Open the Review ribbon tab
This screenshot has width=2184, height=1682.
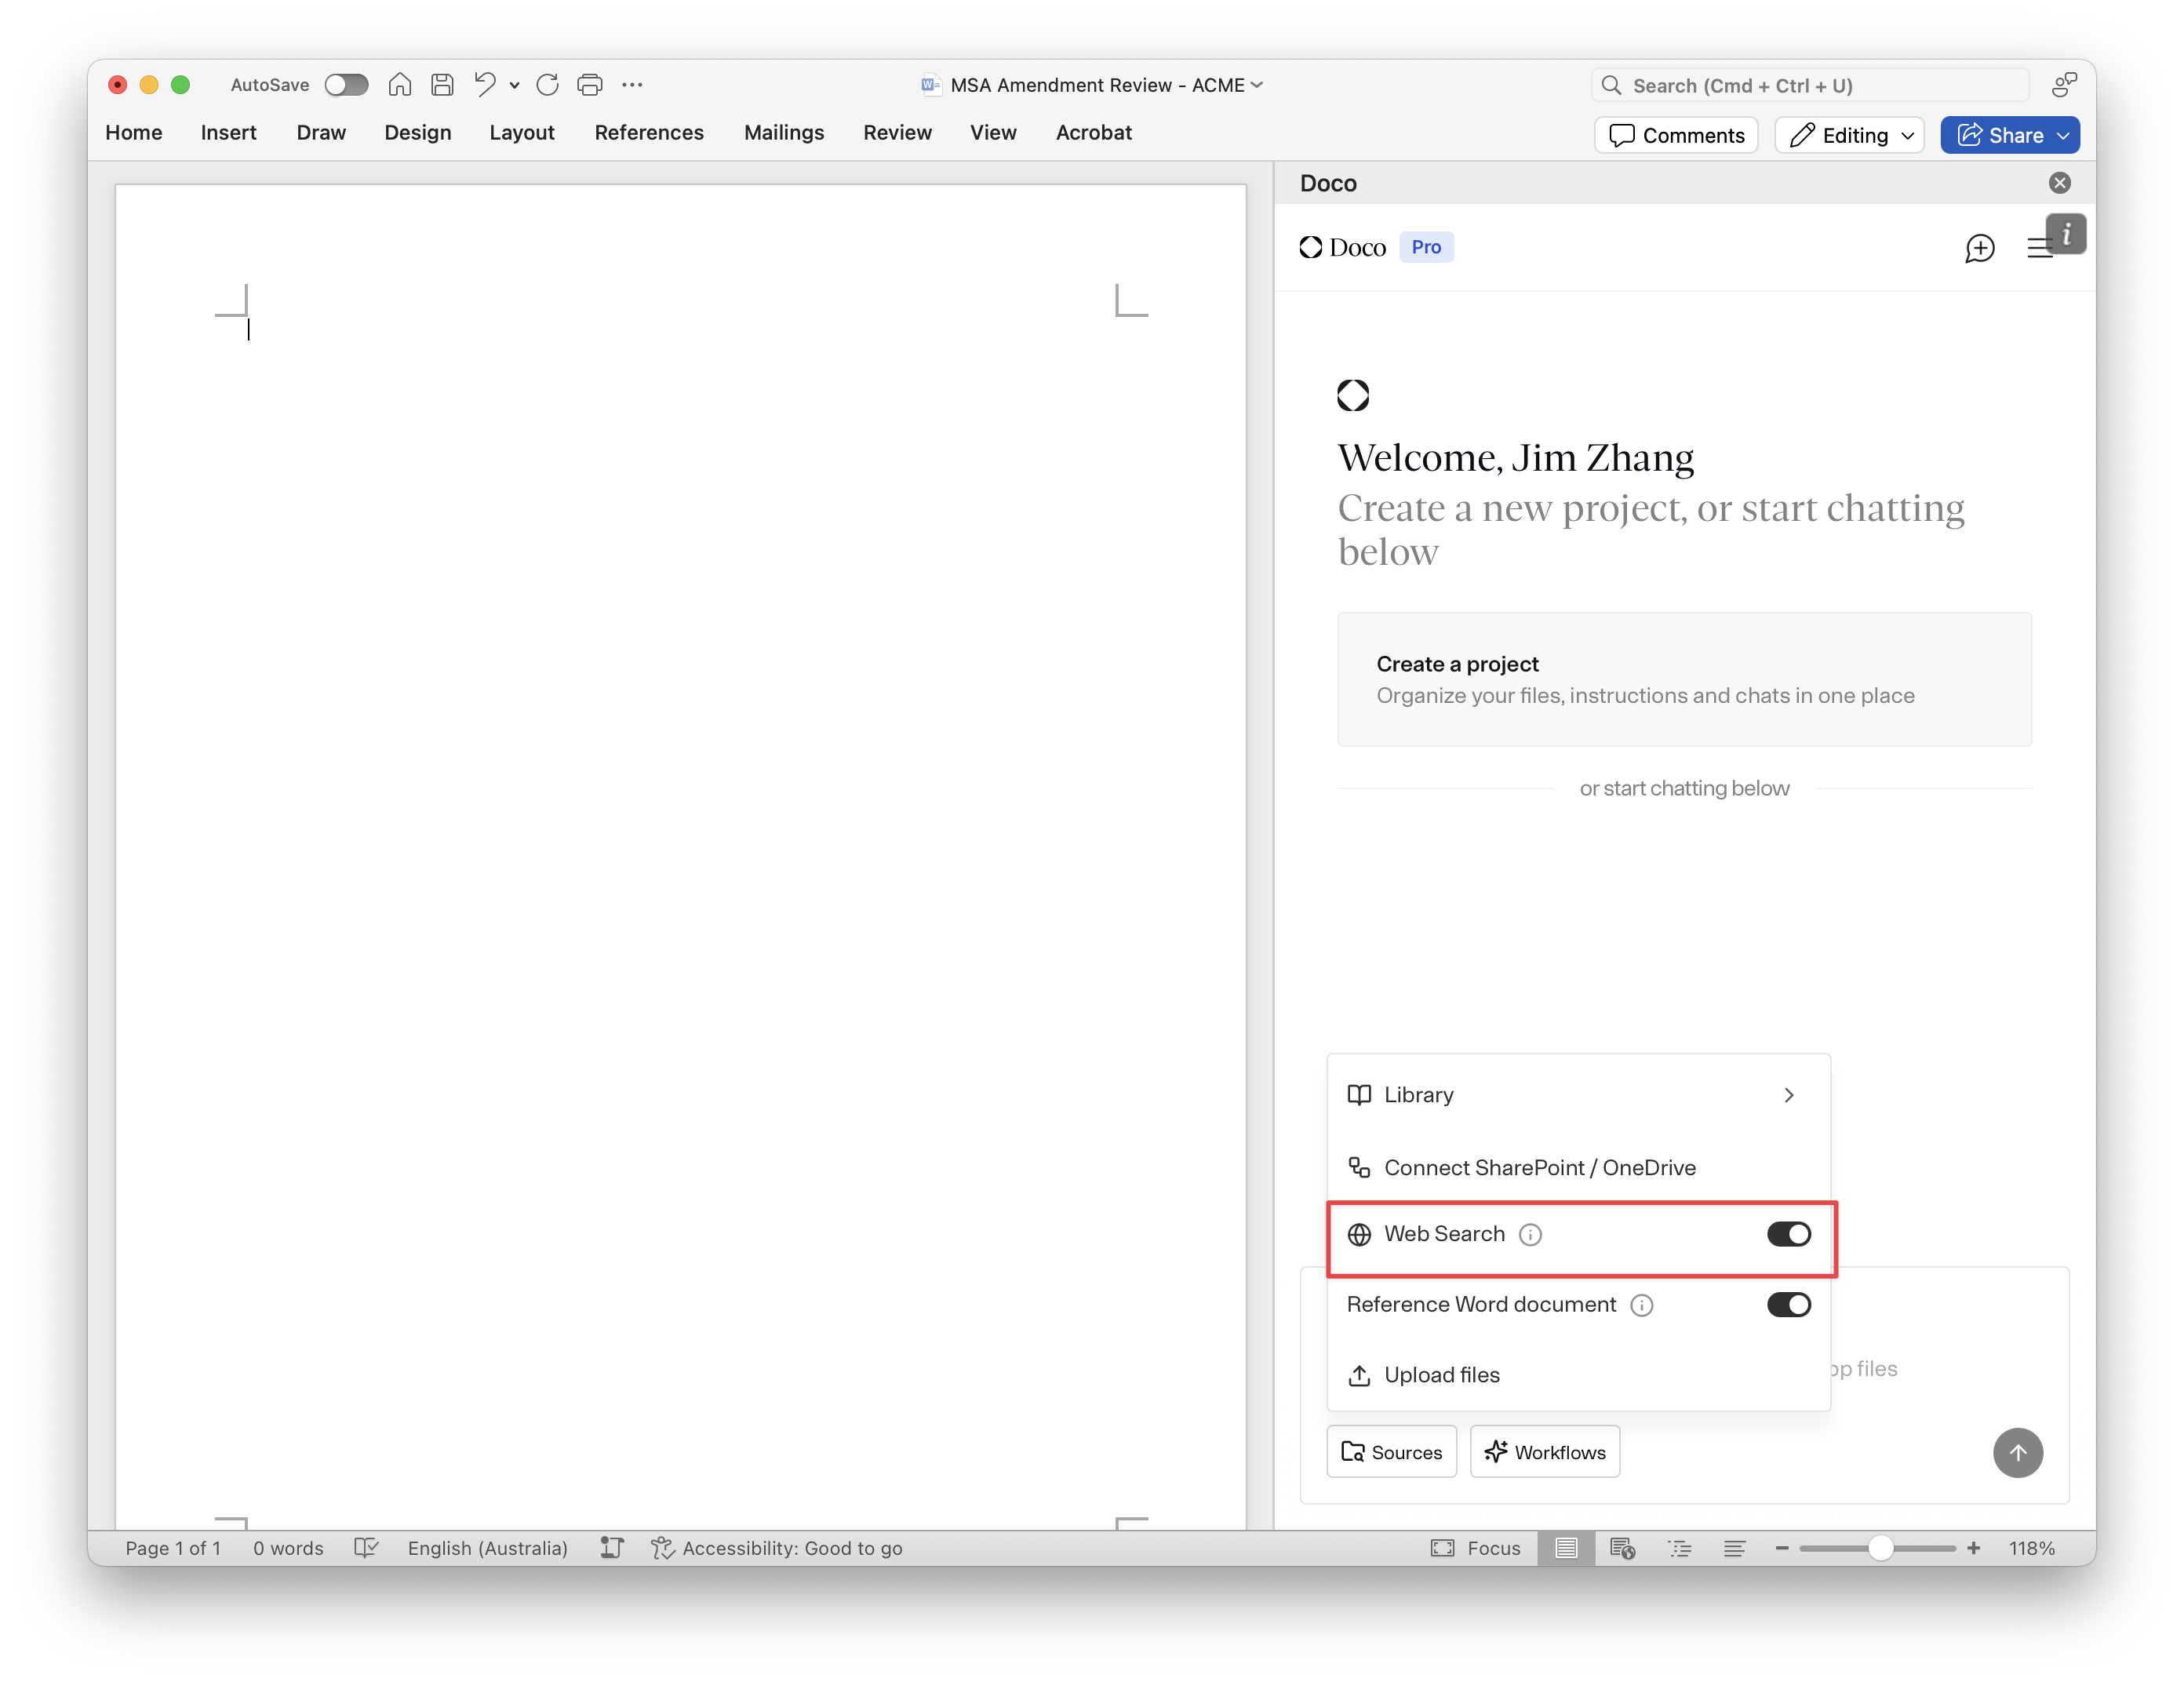pos(897,132)
